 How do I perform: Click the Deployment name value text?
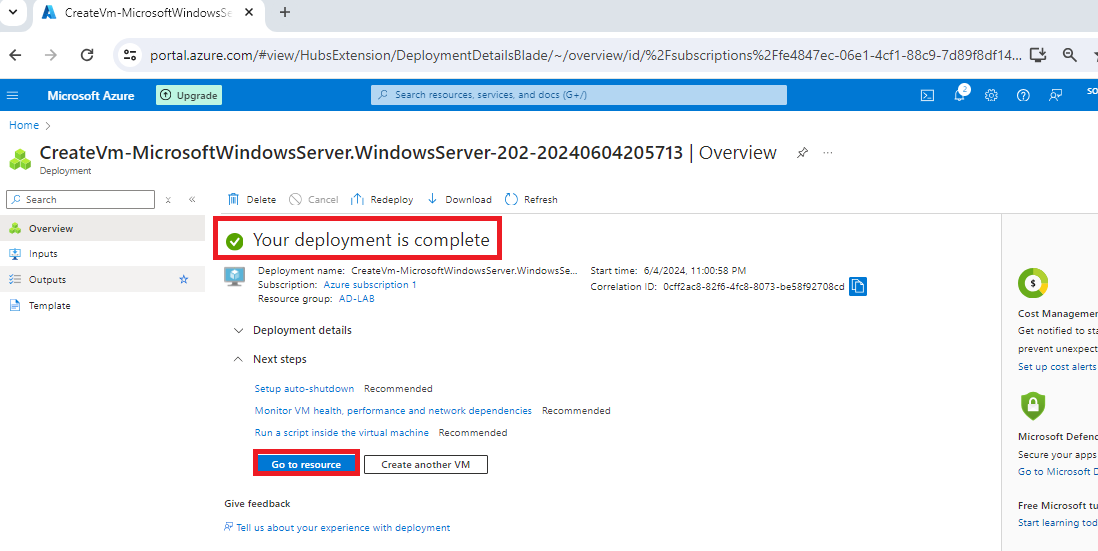click(x=465, y=270)
